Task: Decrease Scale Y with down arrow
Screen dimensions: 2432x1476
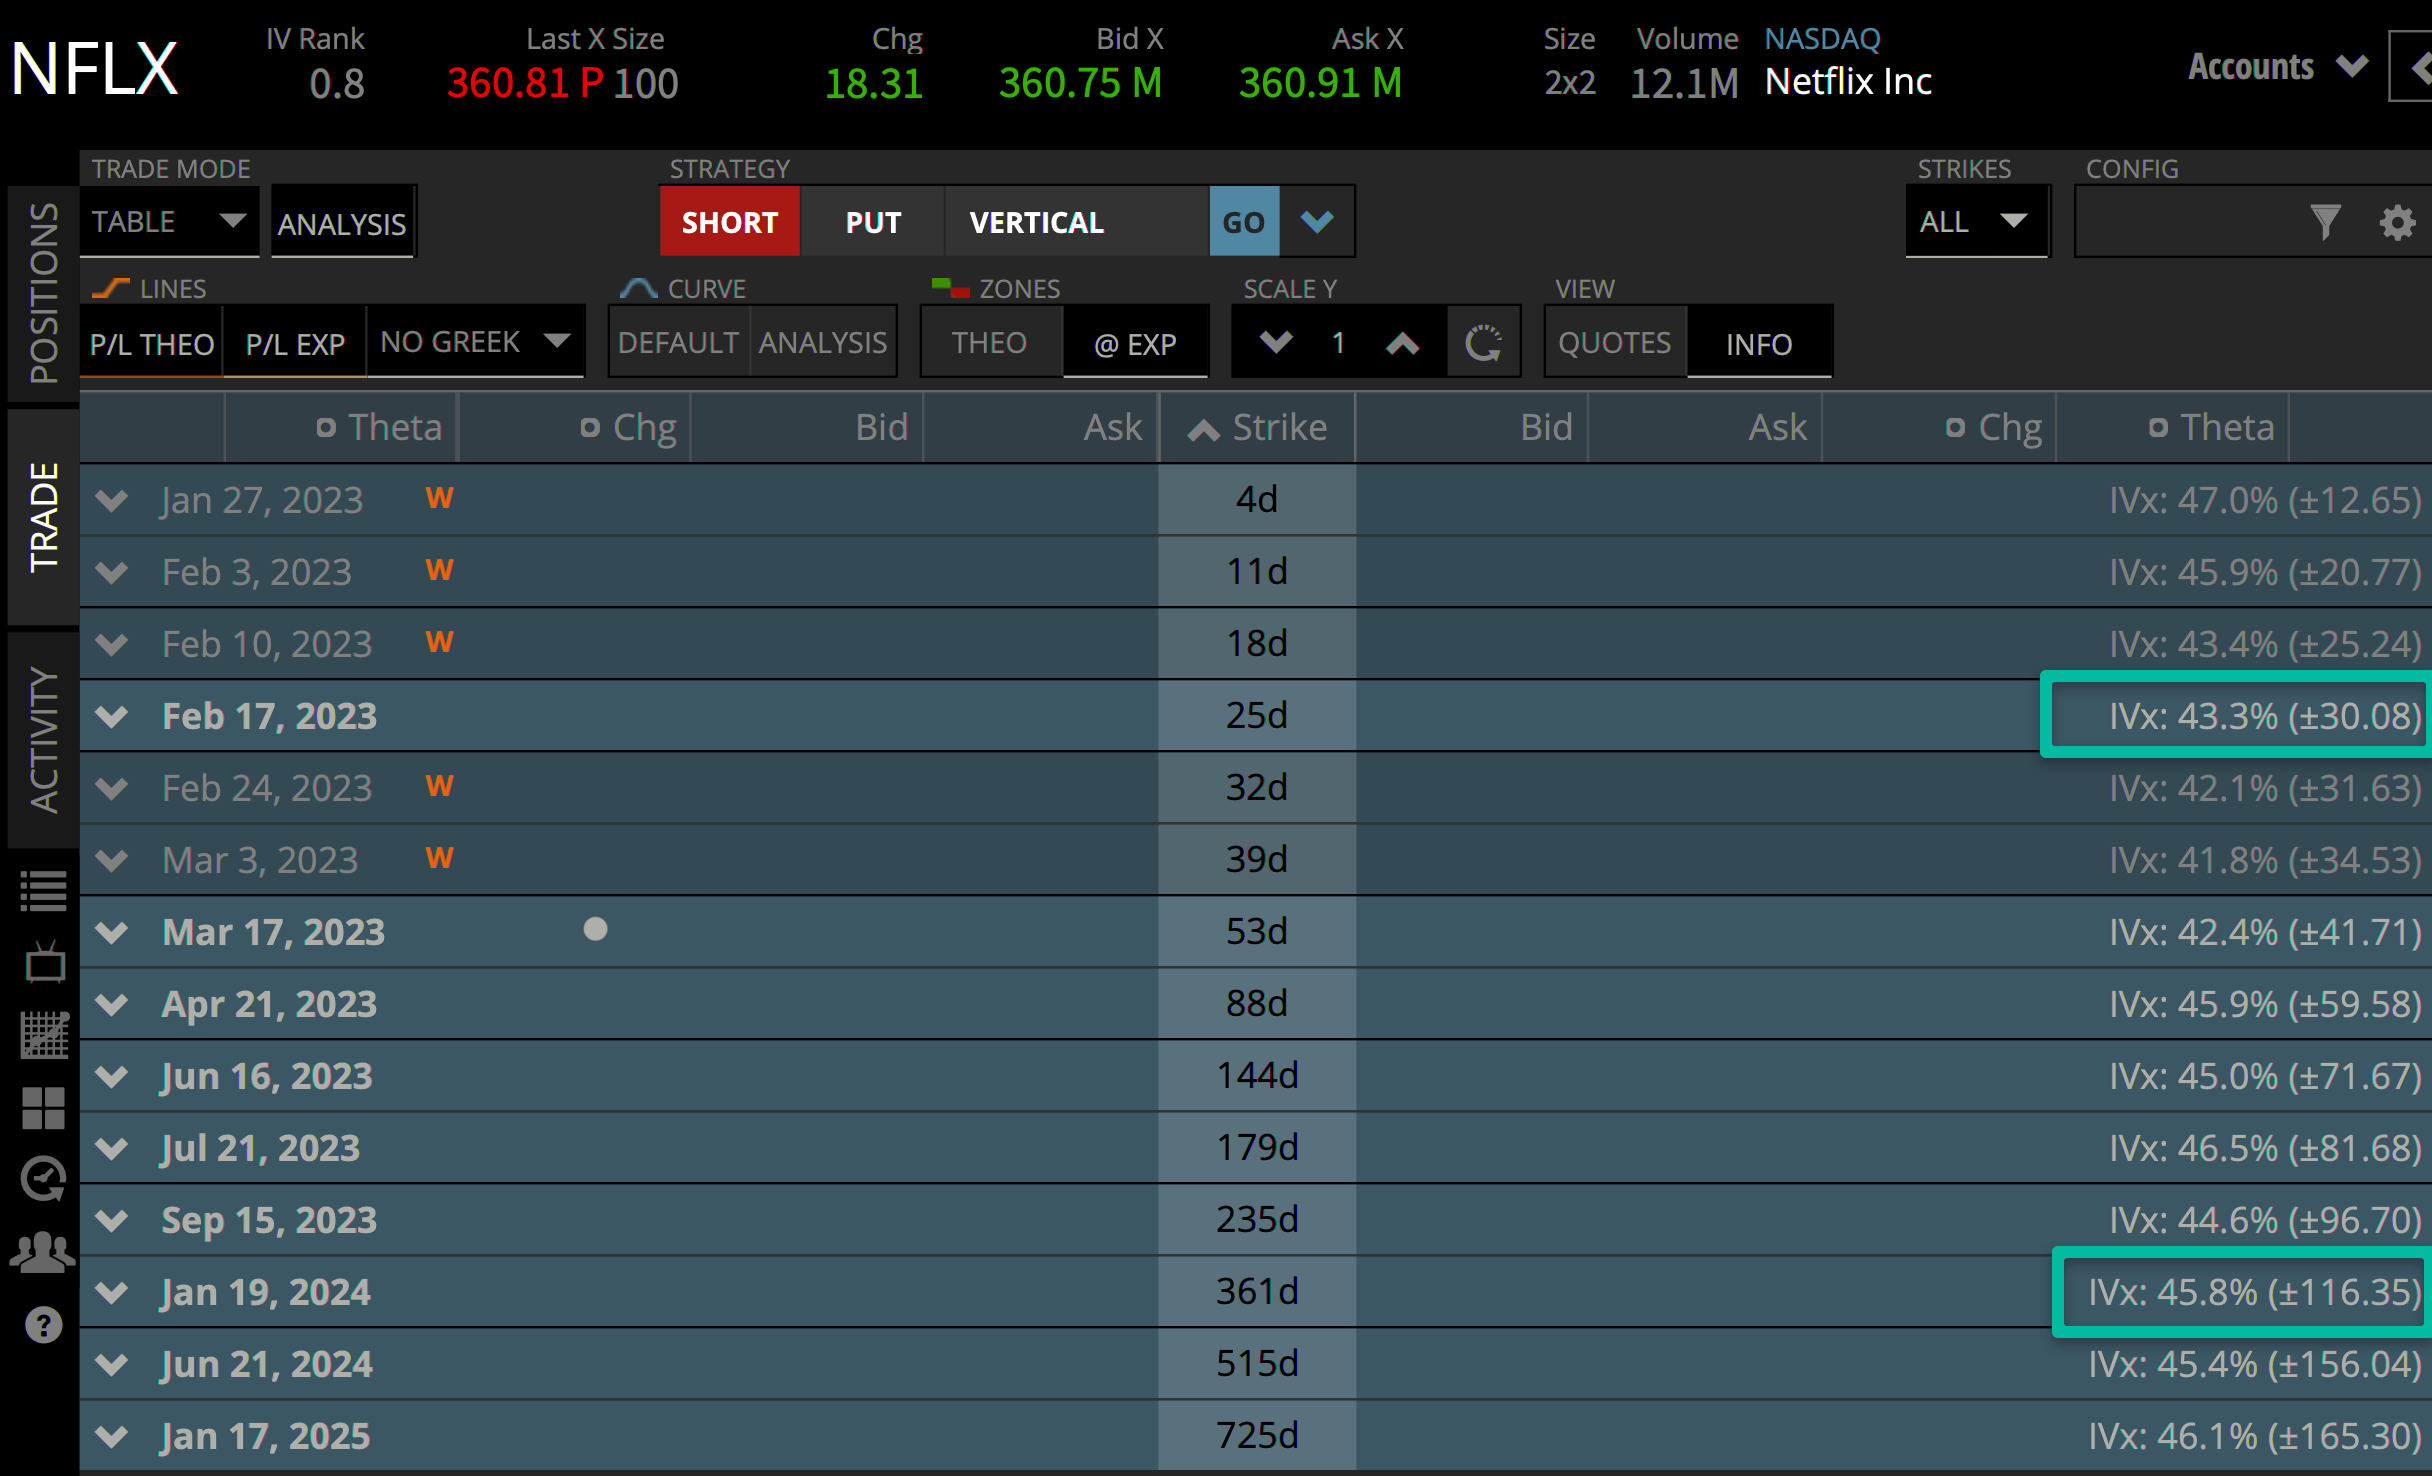Action: point(1276,343)
